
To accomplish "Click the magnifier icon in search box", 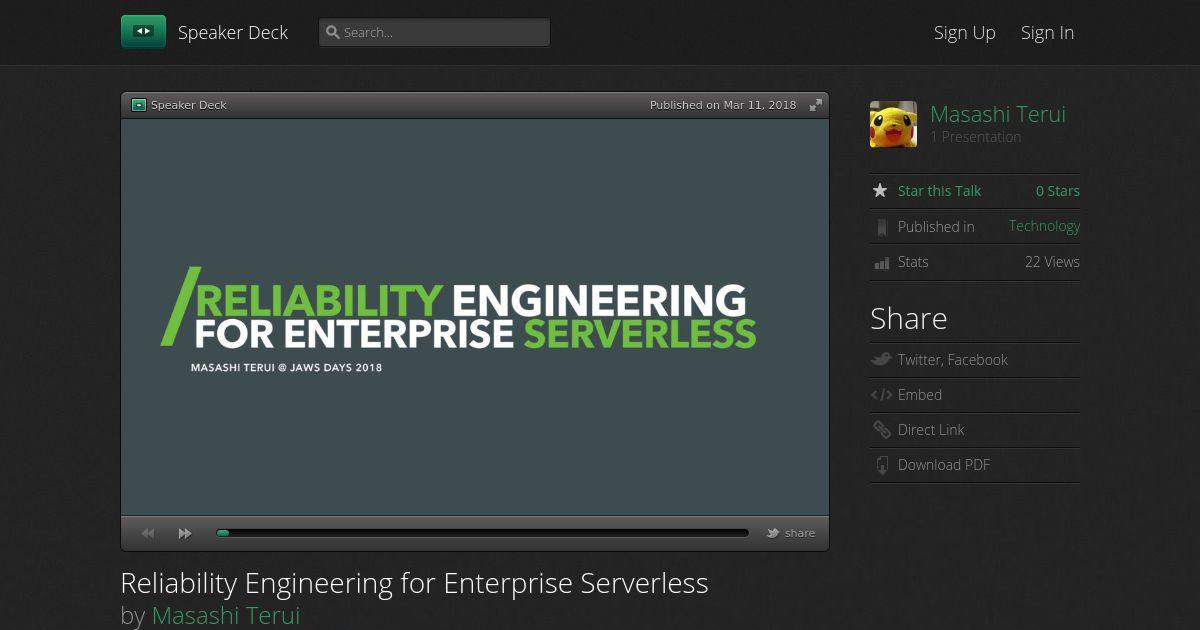I will coord(333,32).
